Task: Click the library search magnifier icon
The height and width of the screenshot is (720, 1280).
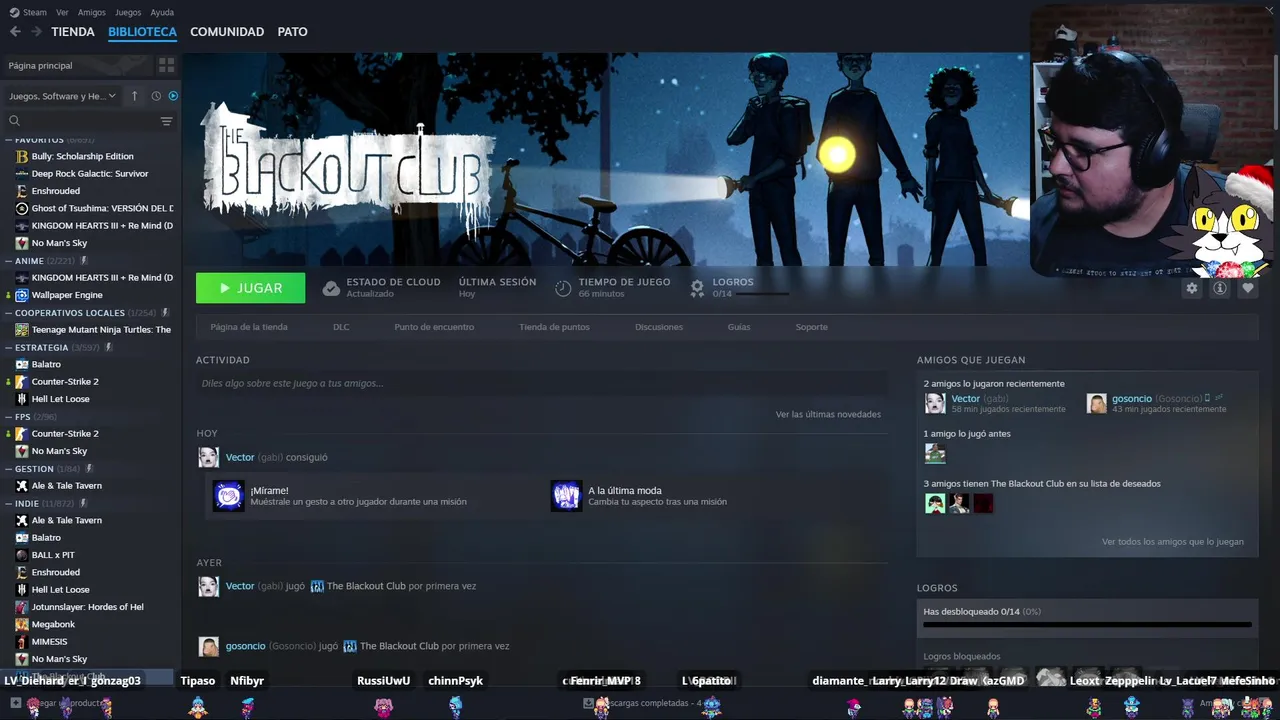Action: pos(15,121)
